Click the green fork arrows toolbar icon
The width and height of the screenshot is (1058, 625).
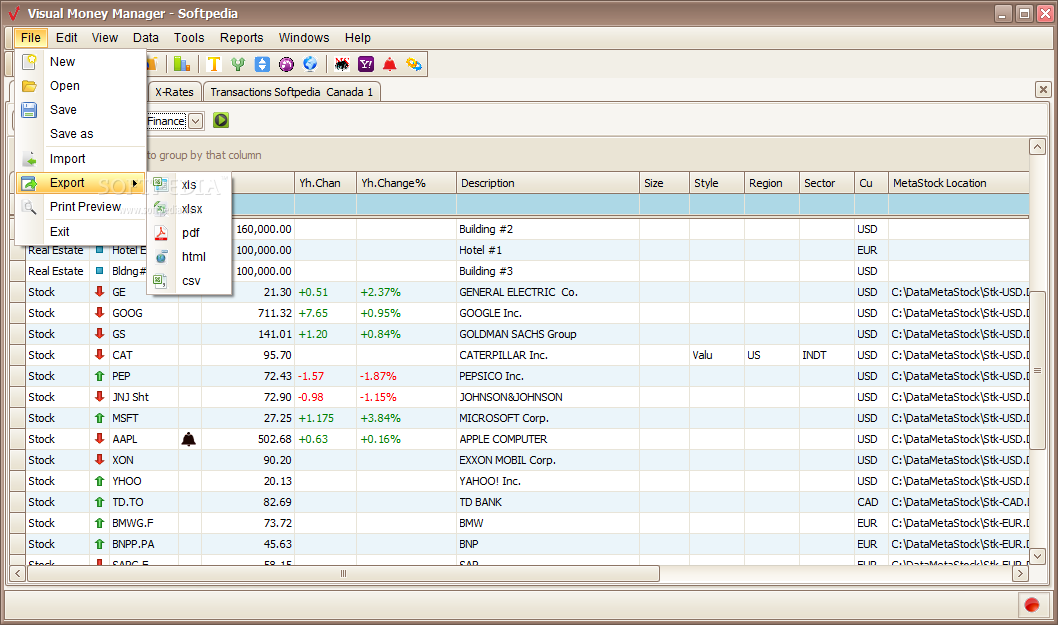point(238,64)
